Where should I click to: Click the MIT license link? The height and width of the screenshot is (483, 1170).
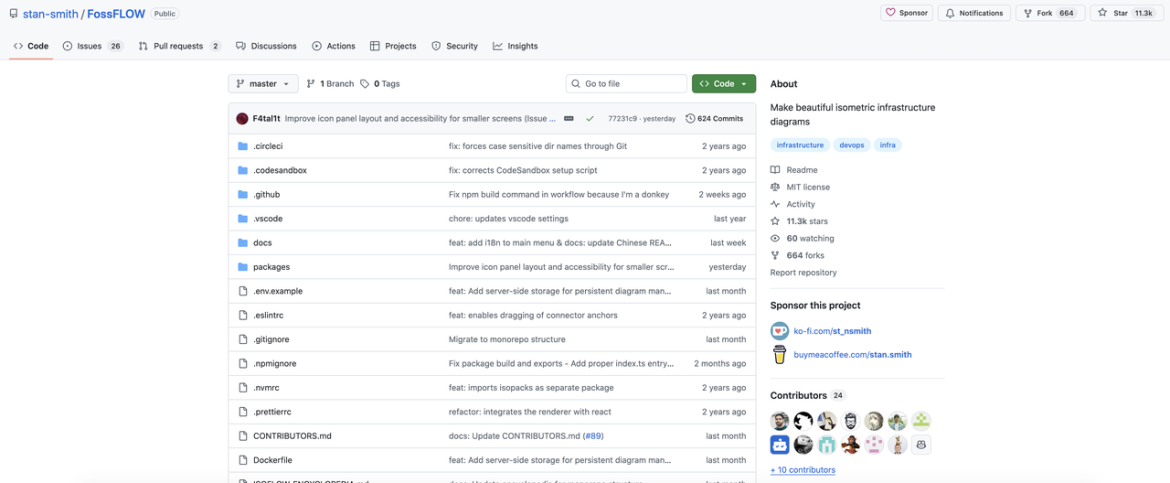coord(808,187)
